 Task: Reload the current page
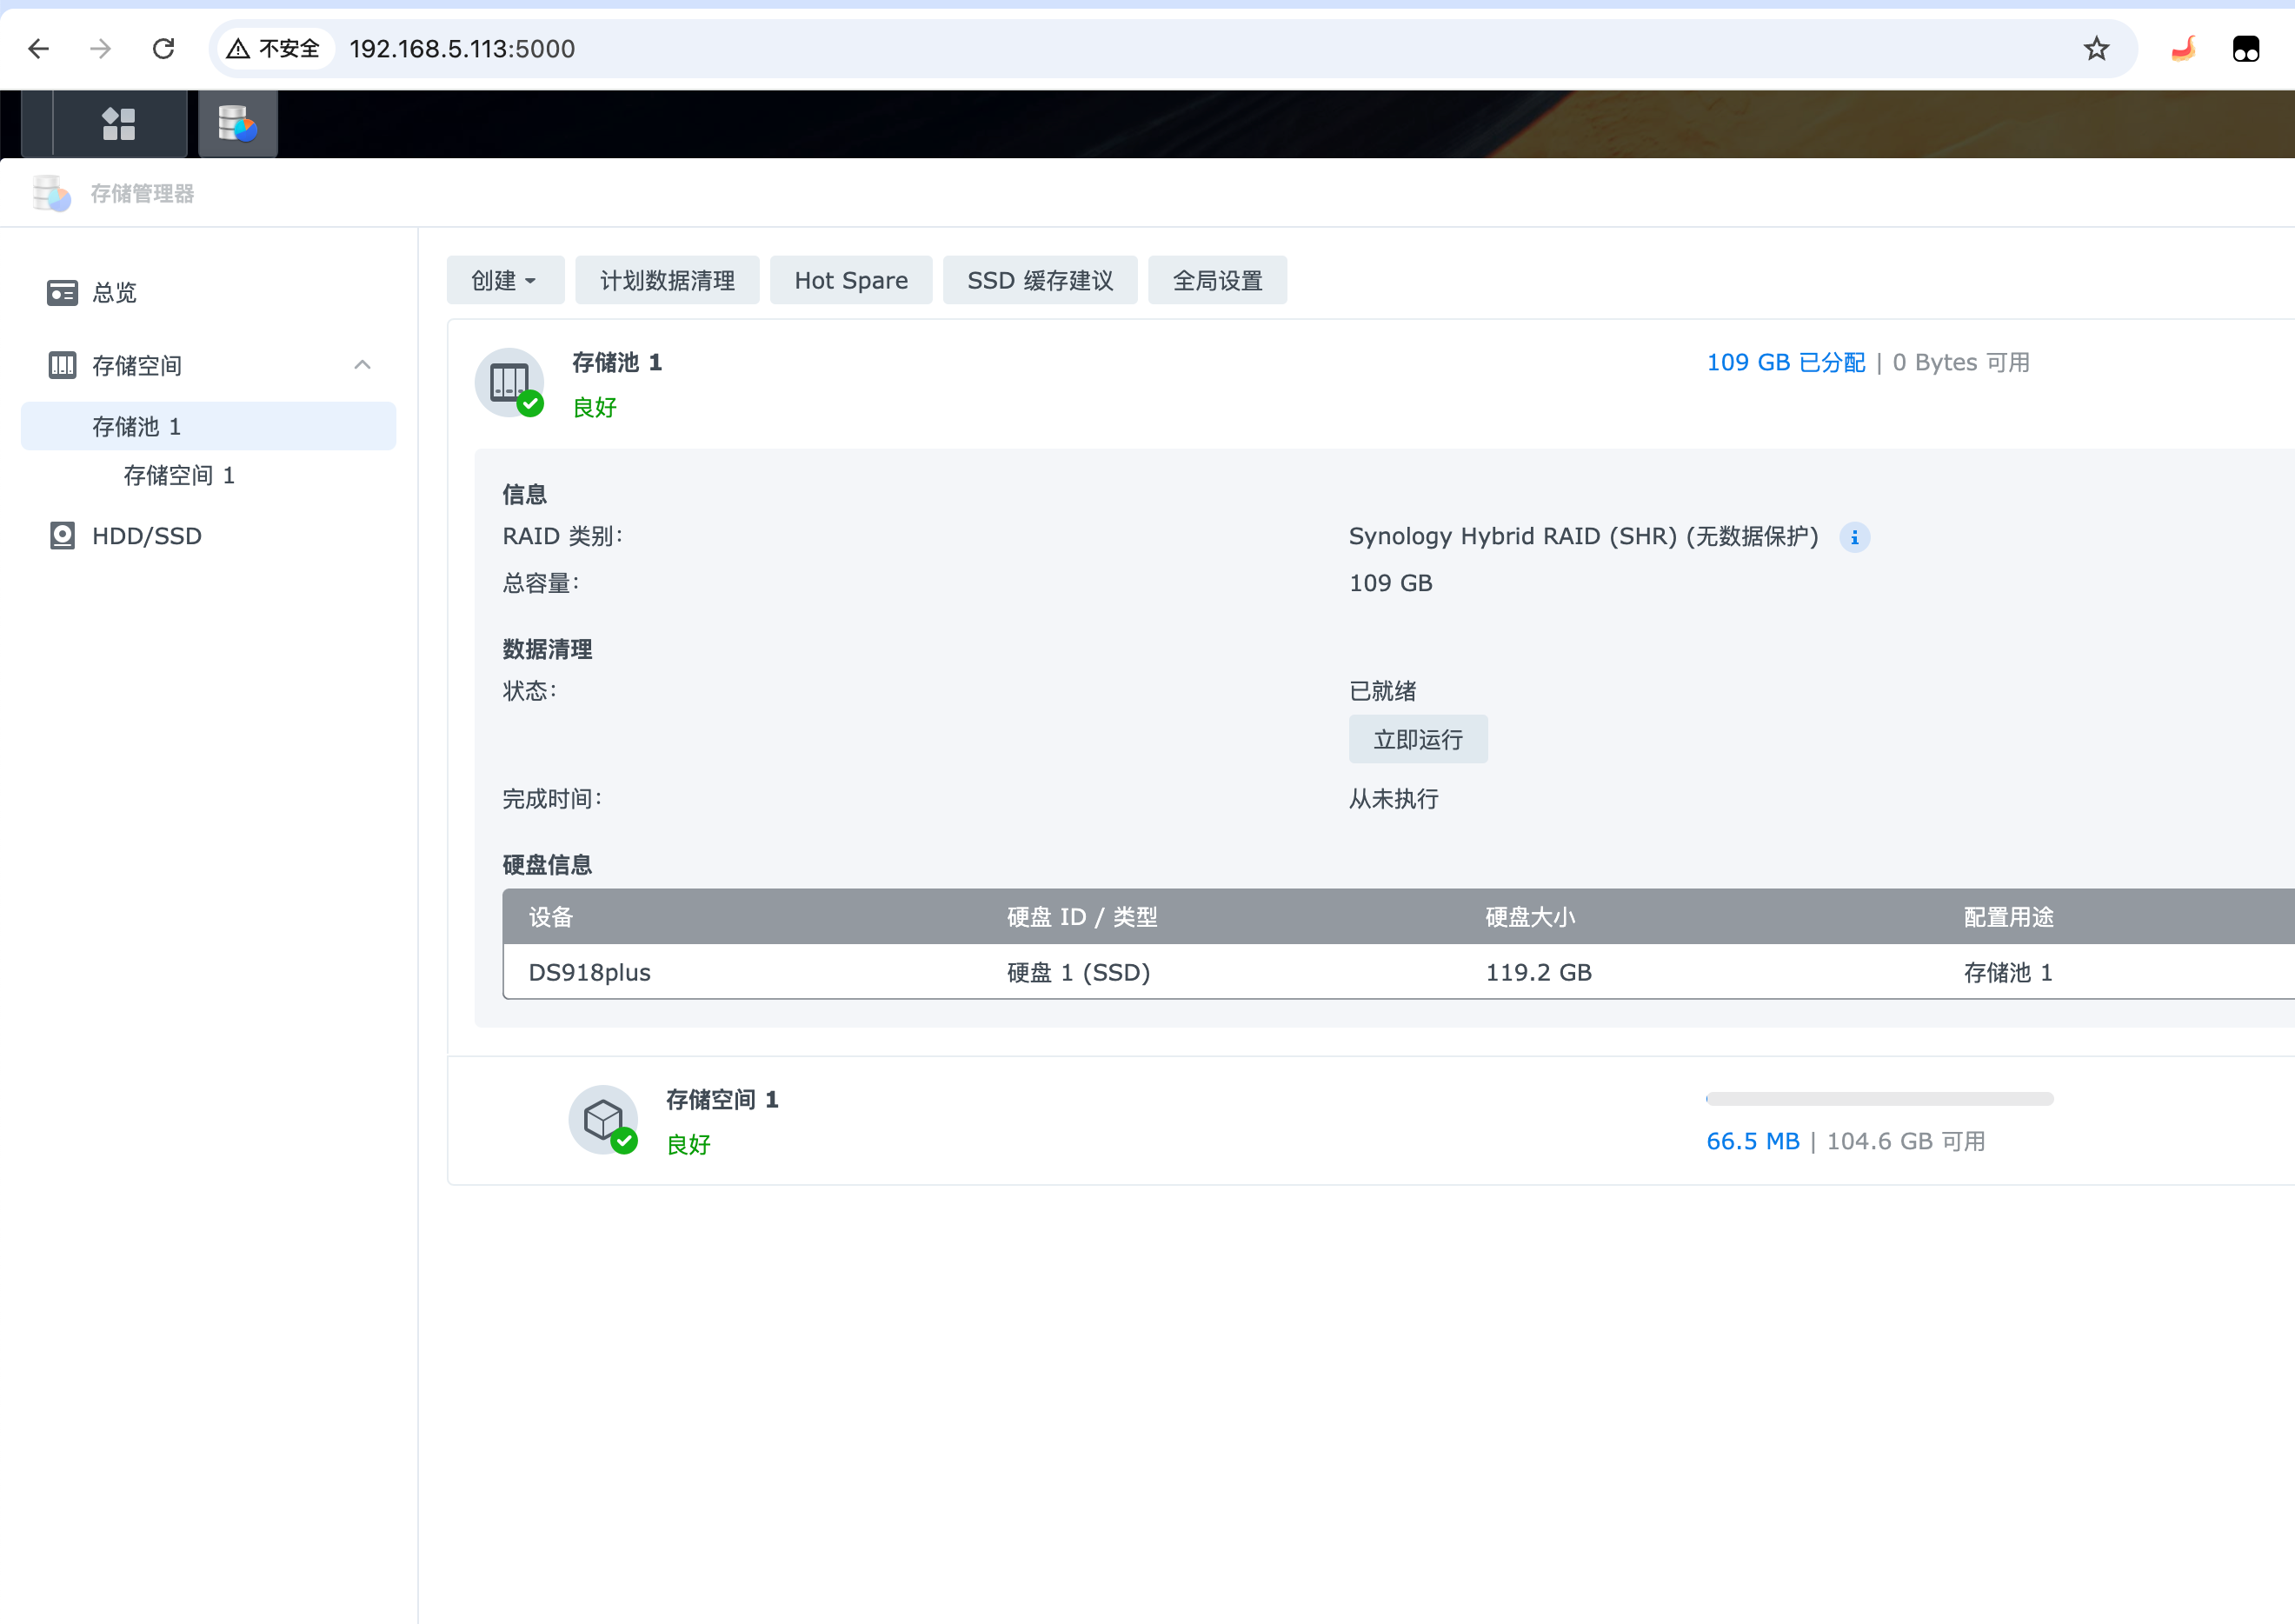coord(164,48)
